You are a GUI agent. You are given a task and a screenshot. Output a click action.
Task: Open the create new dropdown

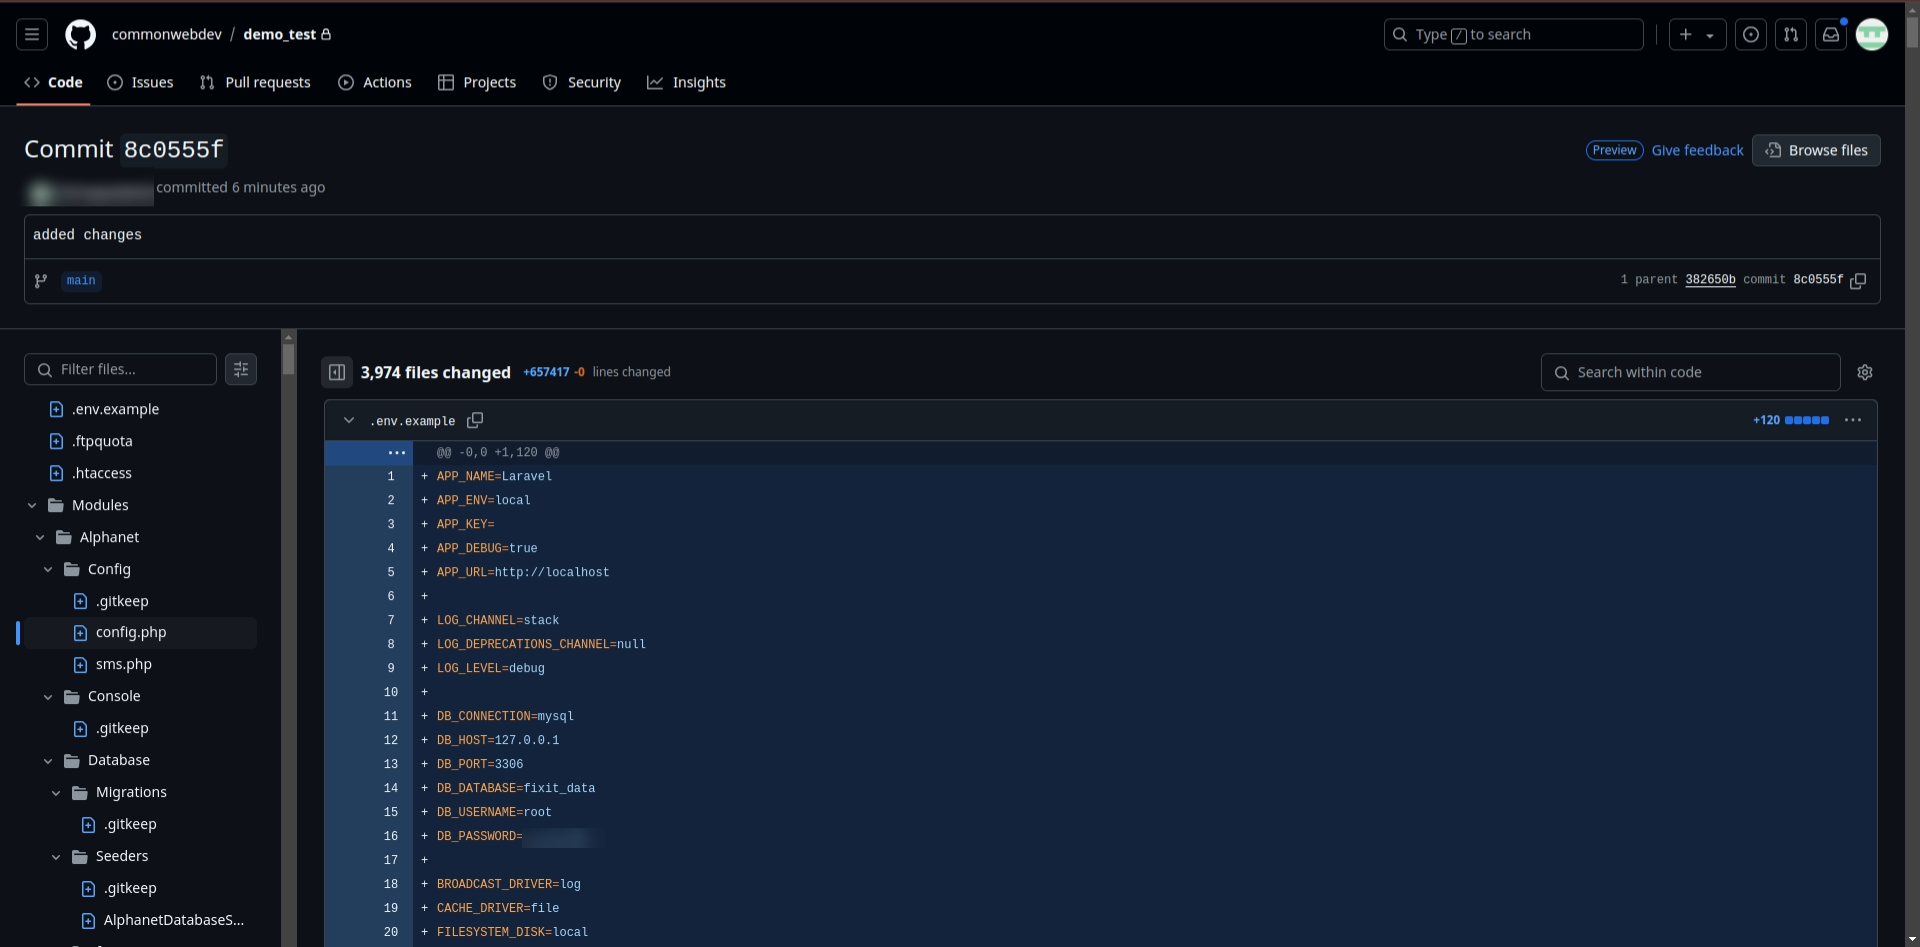(x=1697, y=35)
